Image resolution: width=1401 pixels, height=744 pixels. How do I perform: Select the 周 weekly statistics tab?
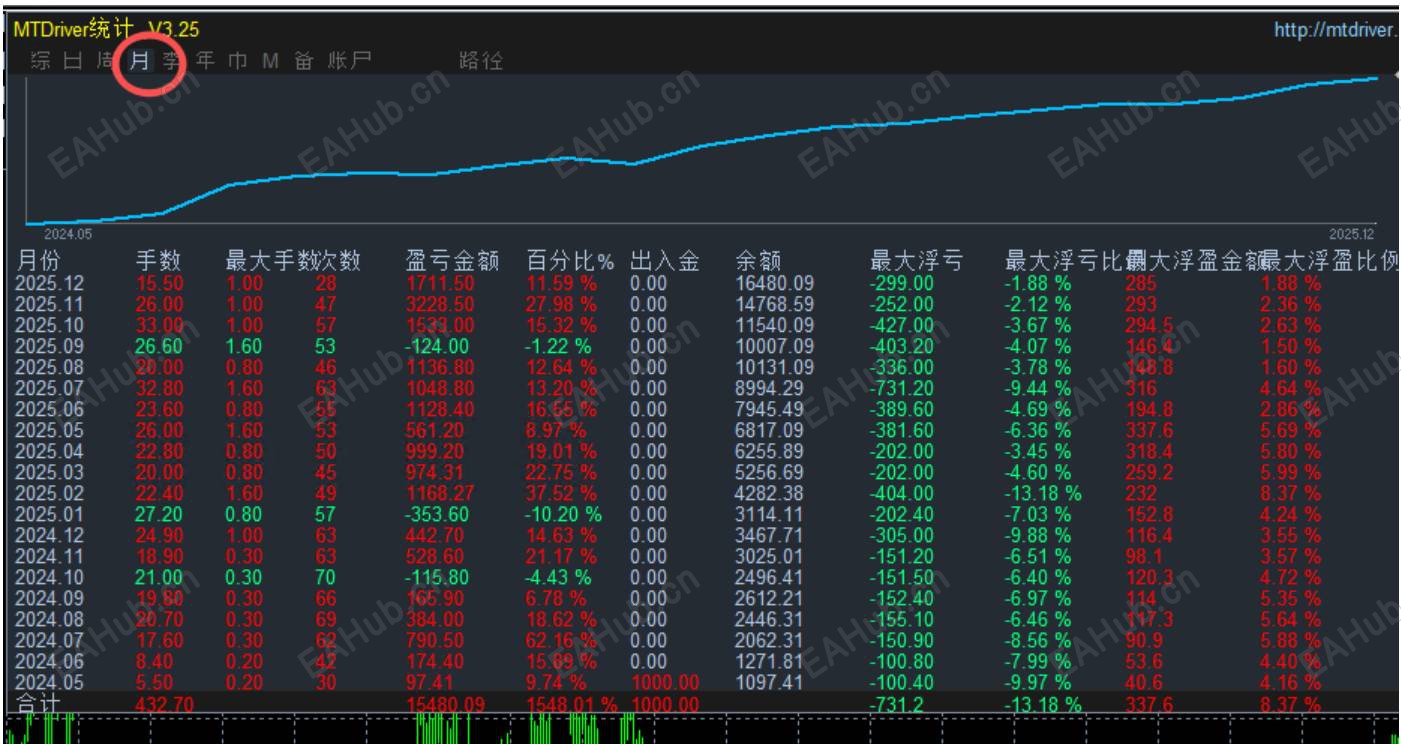pyautogui.click(x=105, y=61)
